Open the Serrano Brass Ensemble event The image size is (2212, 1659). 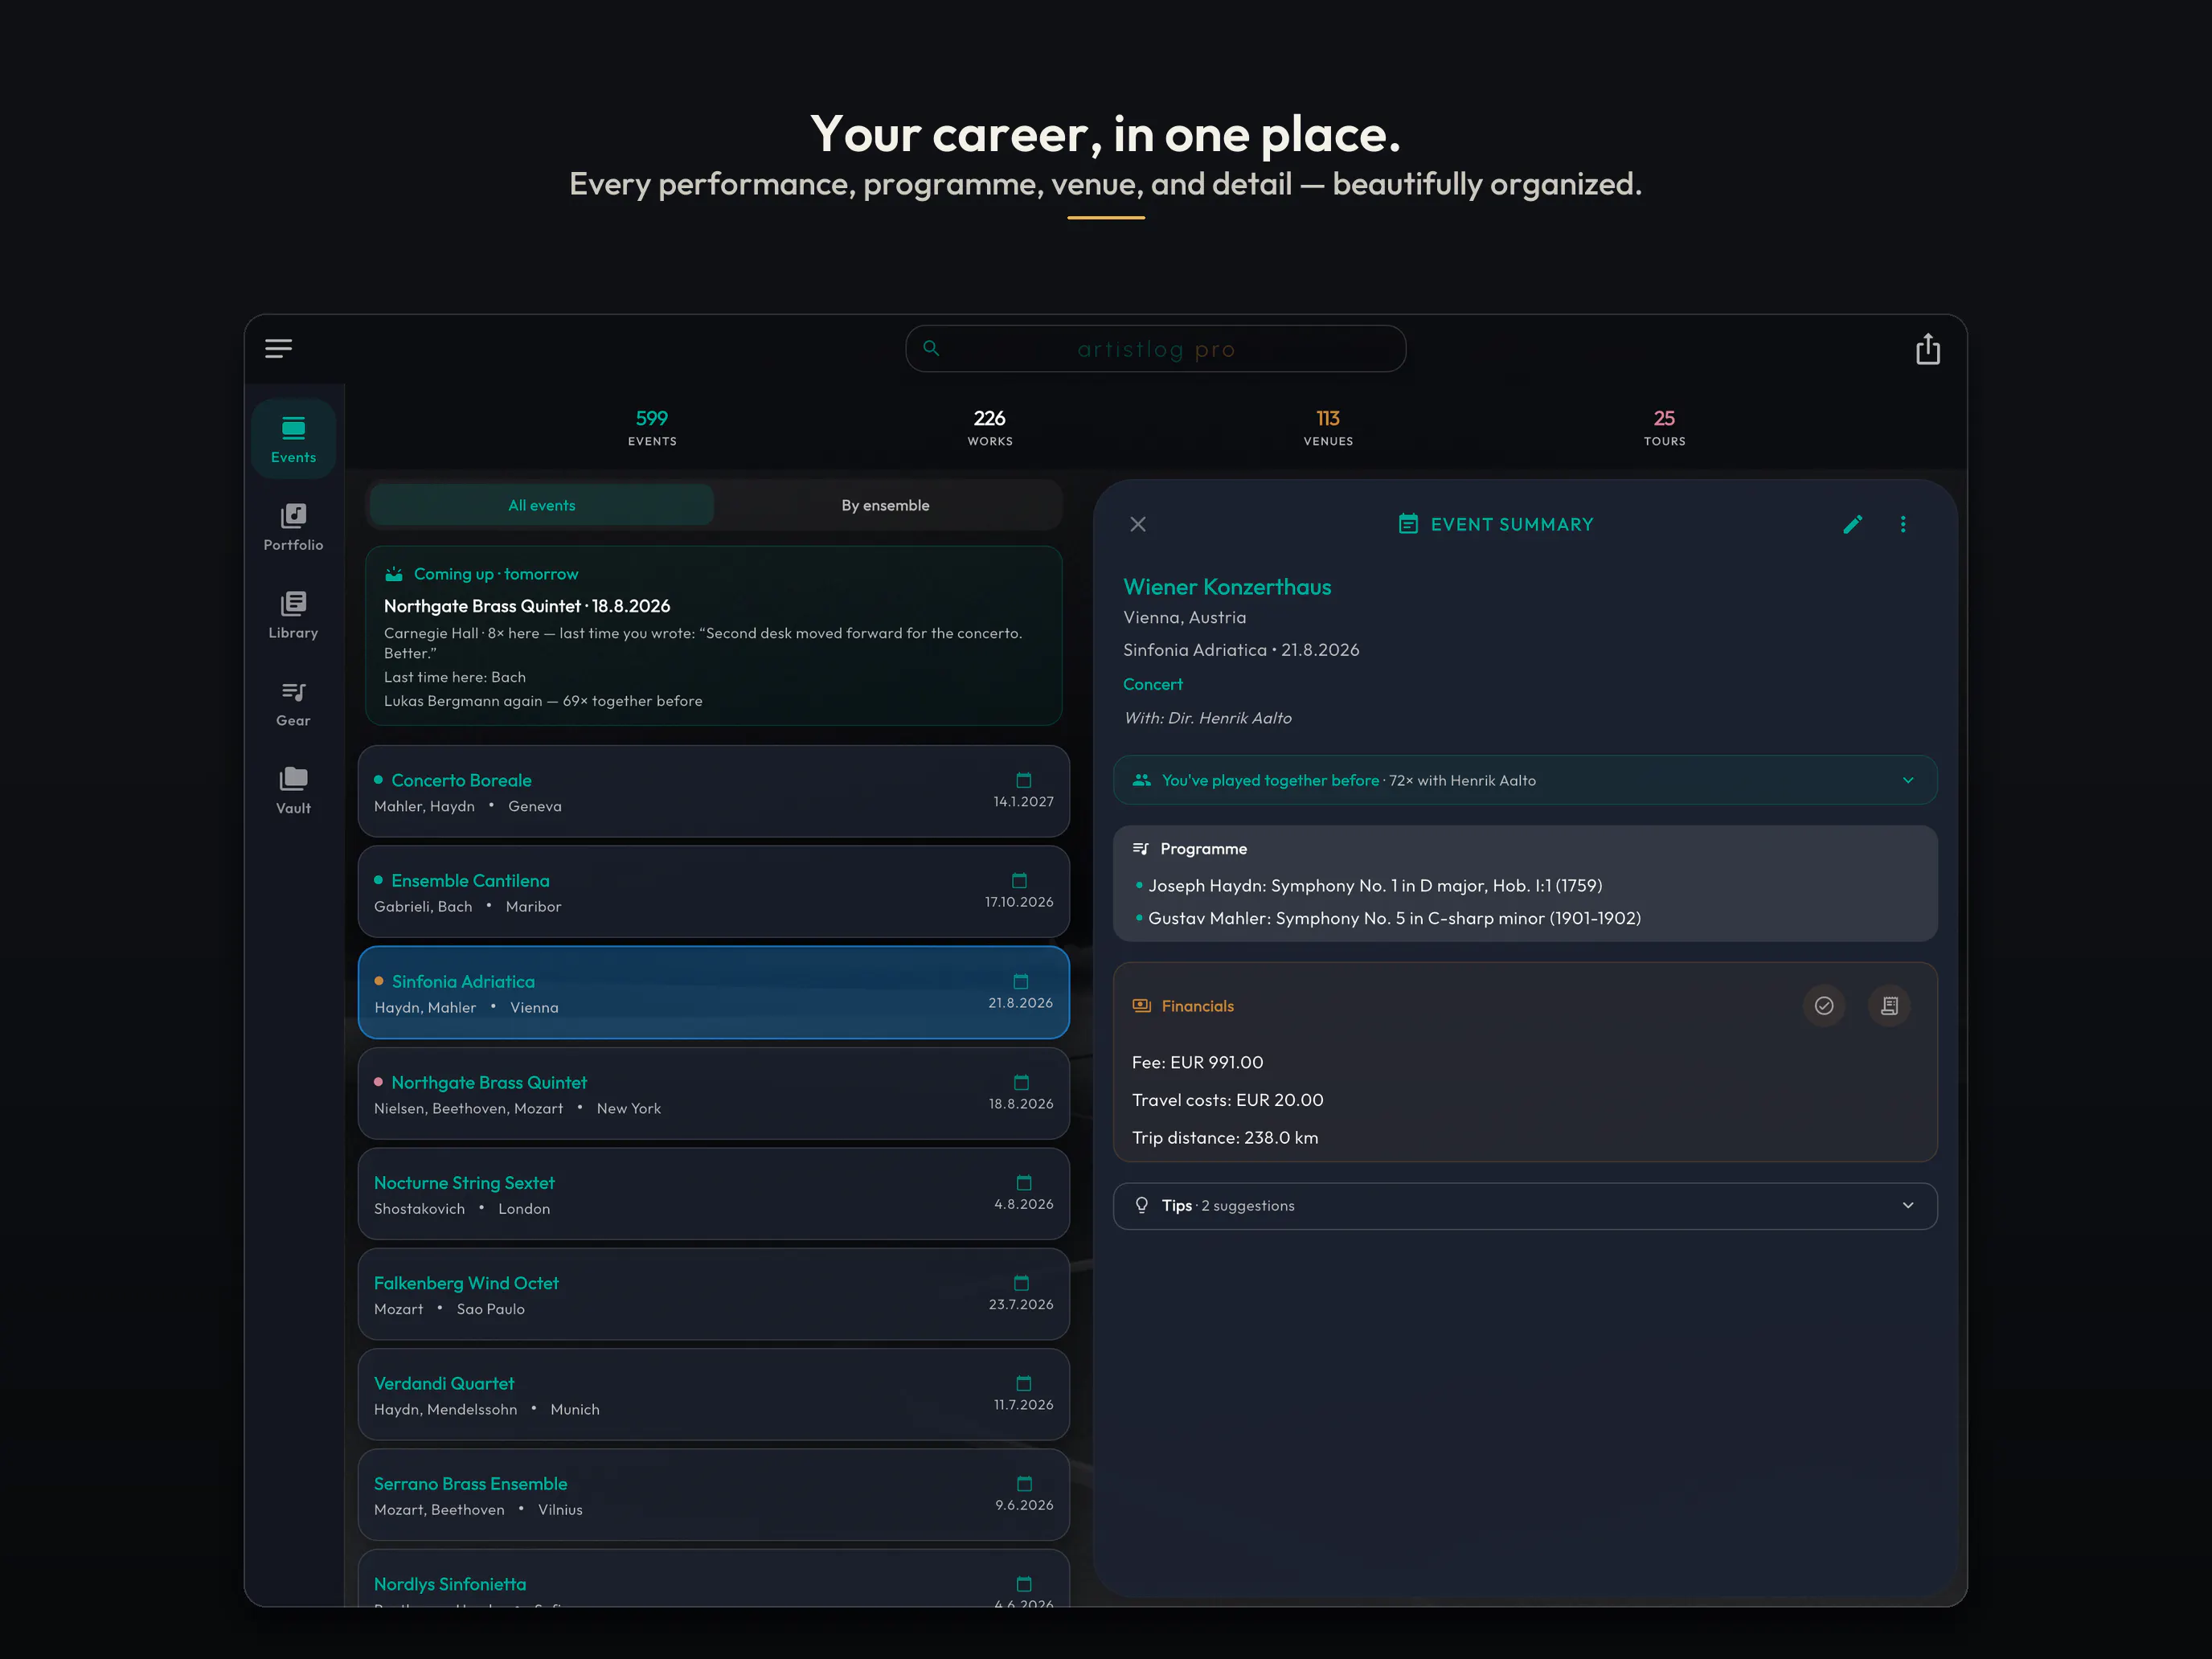(713, 1494)
